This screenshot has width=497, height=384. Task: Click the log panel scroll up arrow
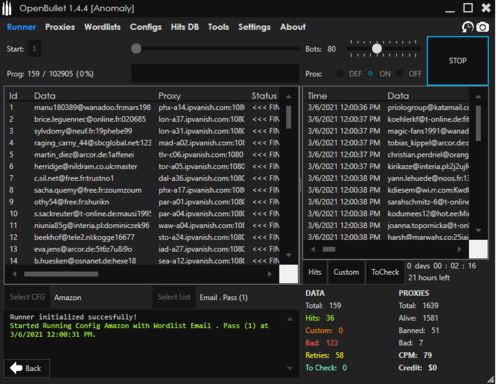290,319
